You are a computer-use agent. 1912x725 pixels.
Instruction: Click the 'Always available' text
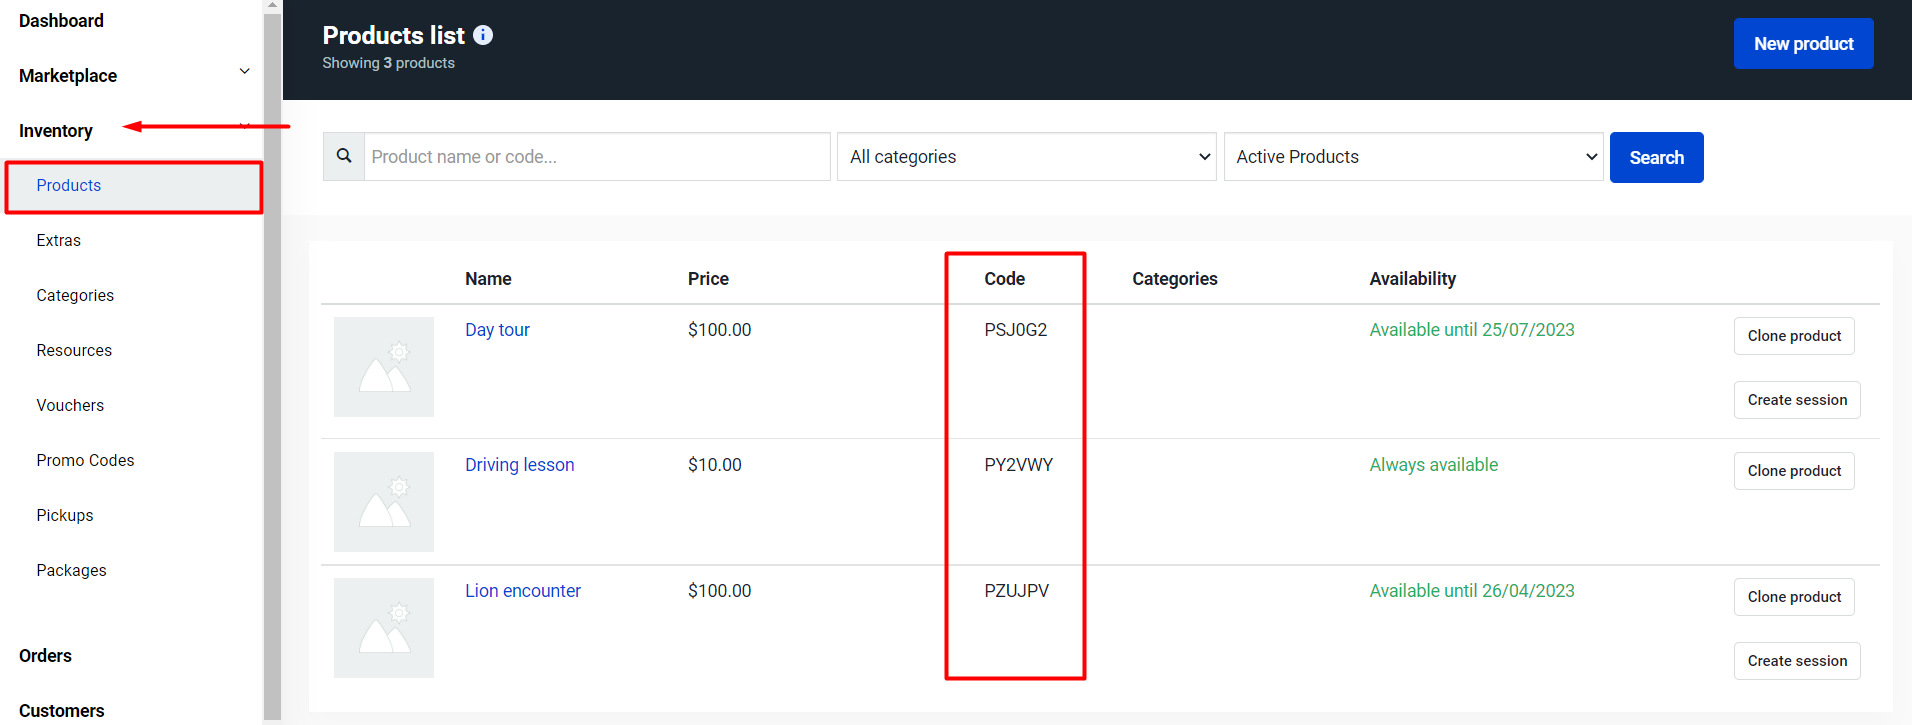pos(1433,465)
